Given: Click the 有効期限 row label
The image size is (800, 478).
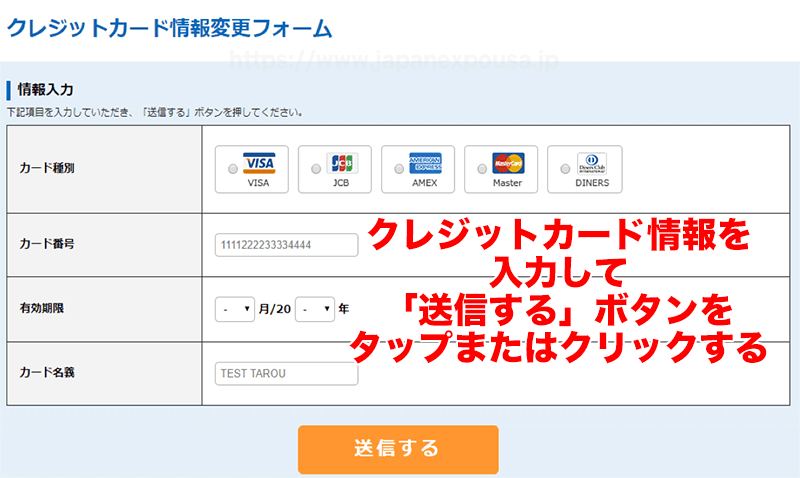Looking at the screenshot, I should tap(42, 308).
